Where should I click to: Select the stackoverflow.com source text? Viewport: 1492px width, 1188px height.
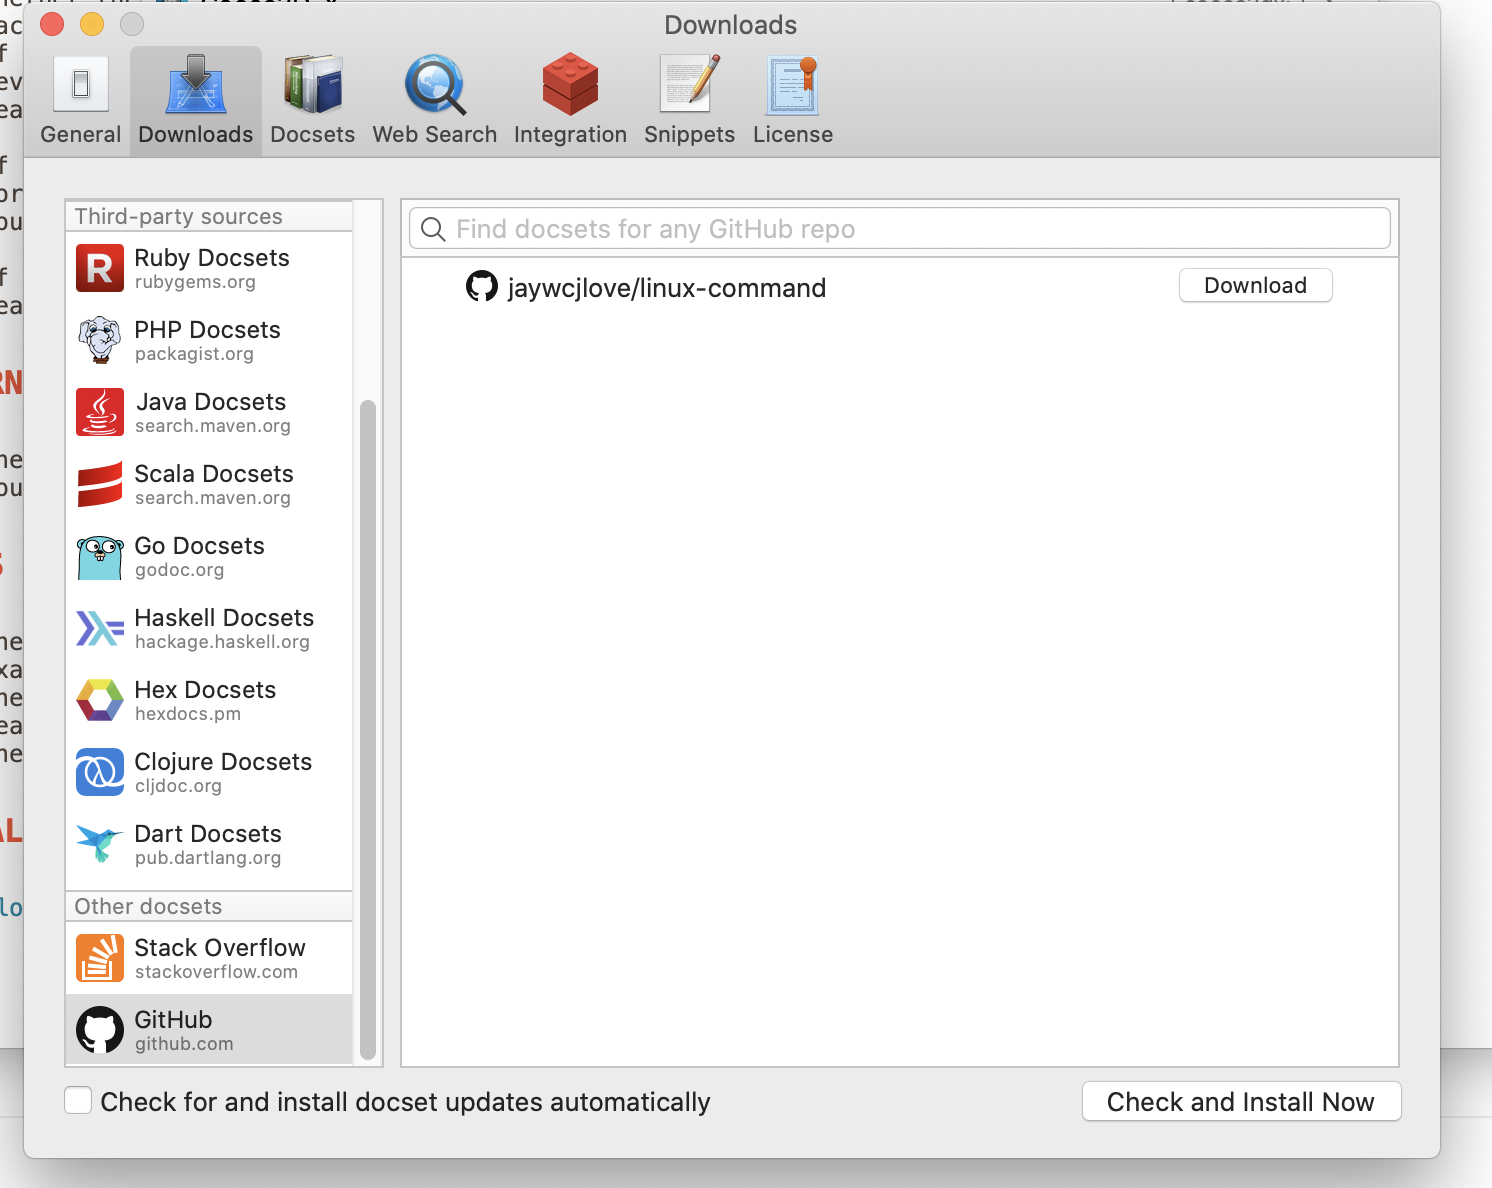(x=216, y=972)
